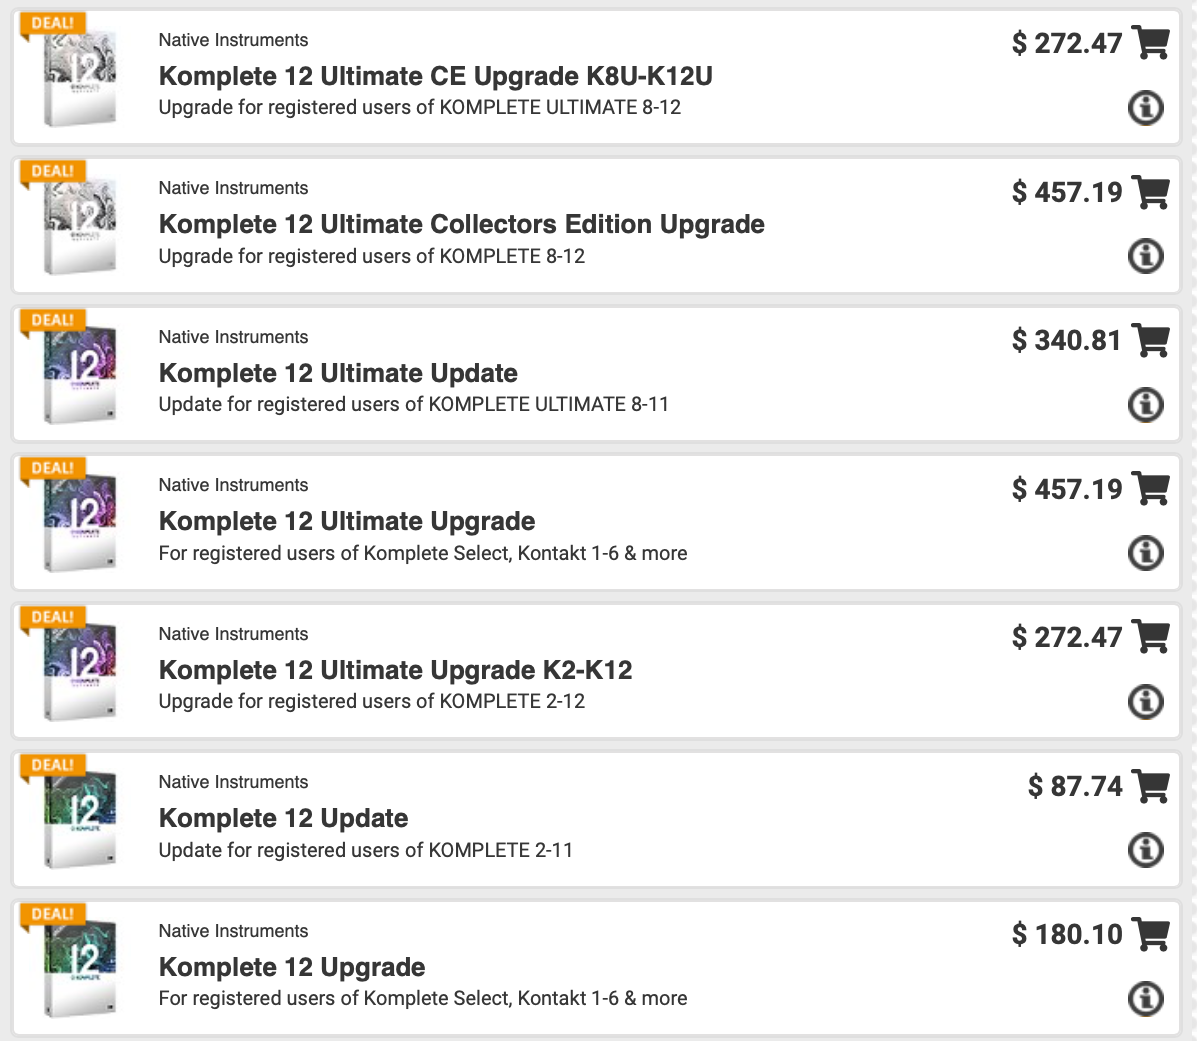Show info for Komplete 12 Ultimate CE Upgrade K8U-K12U

(x=1146, y=107)
